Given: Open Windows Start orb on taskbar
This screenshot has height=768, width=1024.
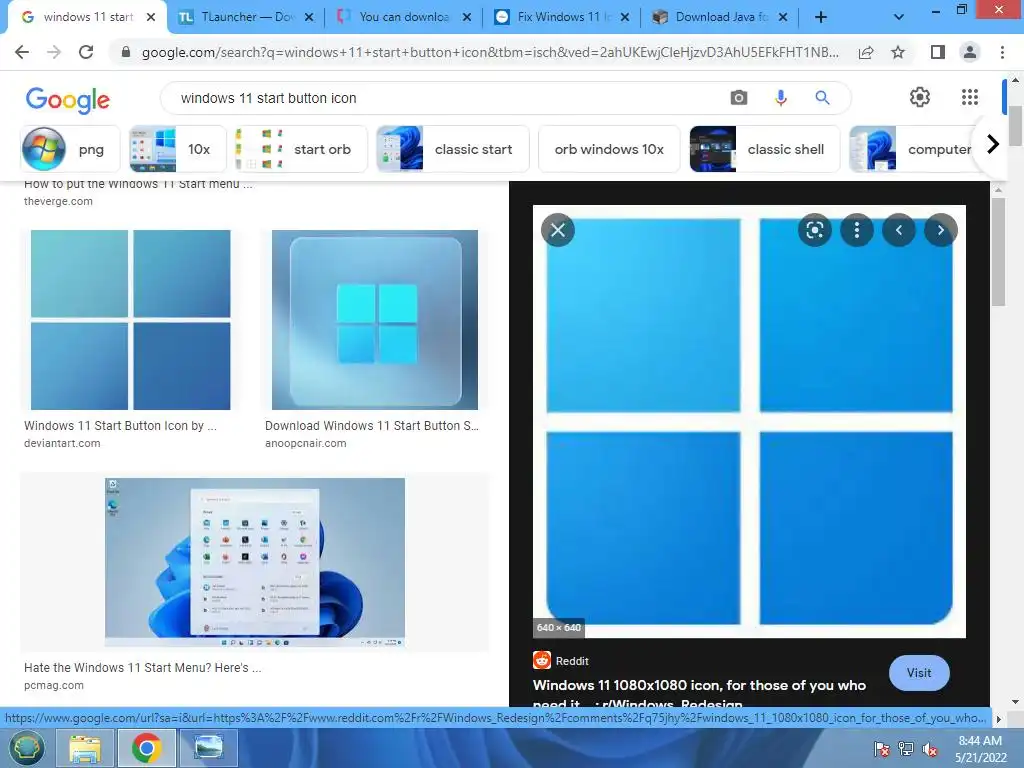Looking at the screenshot, I should click(x=26, y=748).
